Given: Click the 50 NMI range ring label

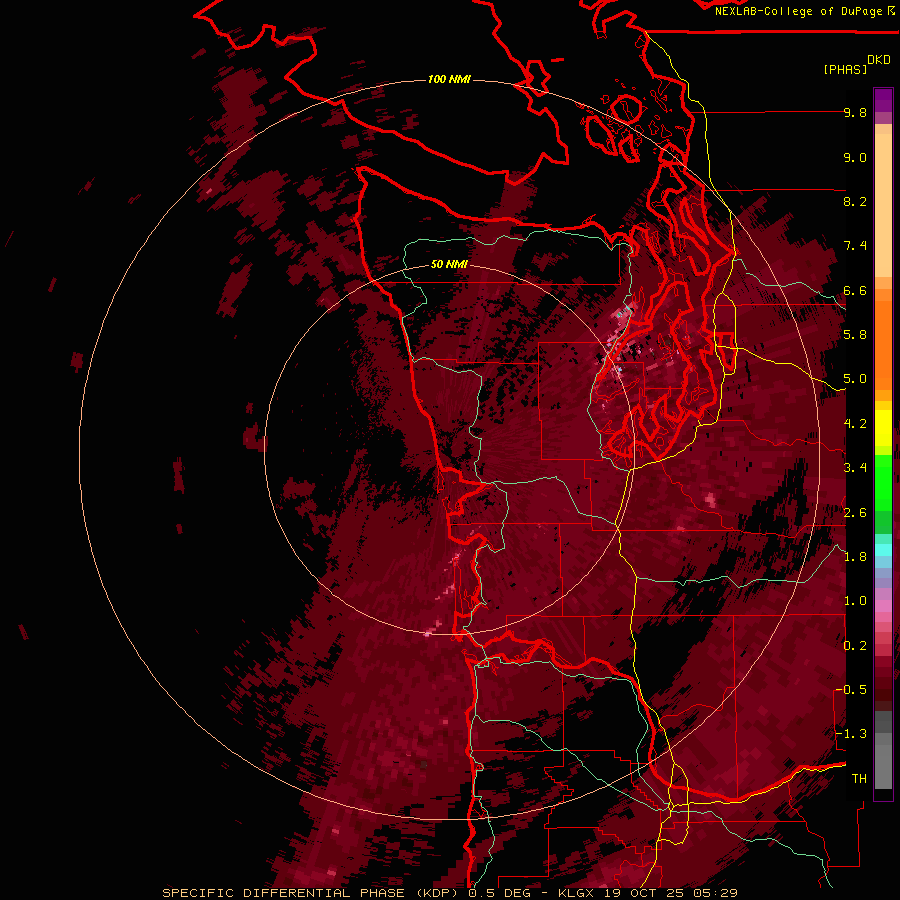Looking at the screenshot, I should 449,264.
